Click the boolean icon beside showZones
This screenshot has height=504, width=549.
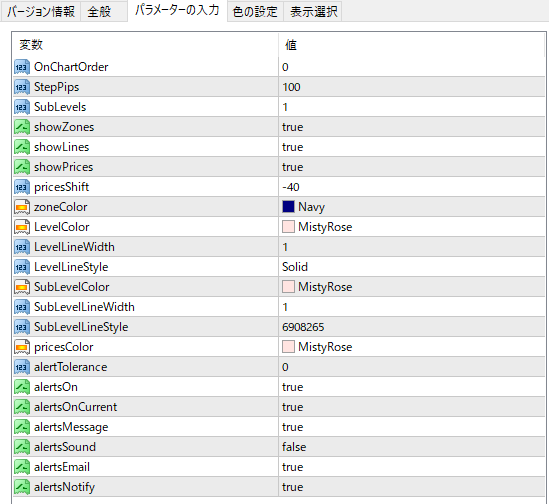click(22, 127)
